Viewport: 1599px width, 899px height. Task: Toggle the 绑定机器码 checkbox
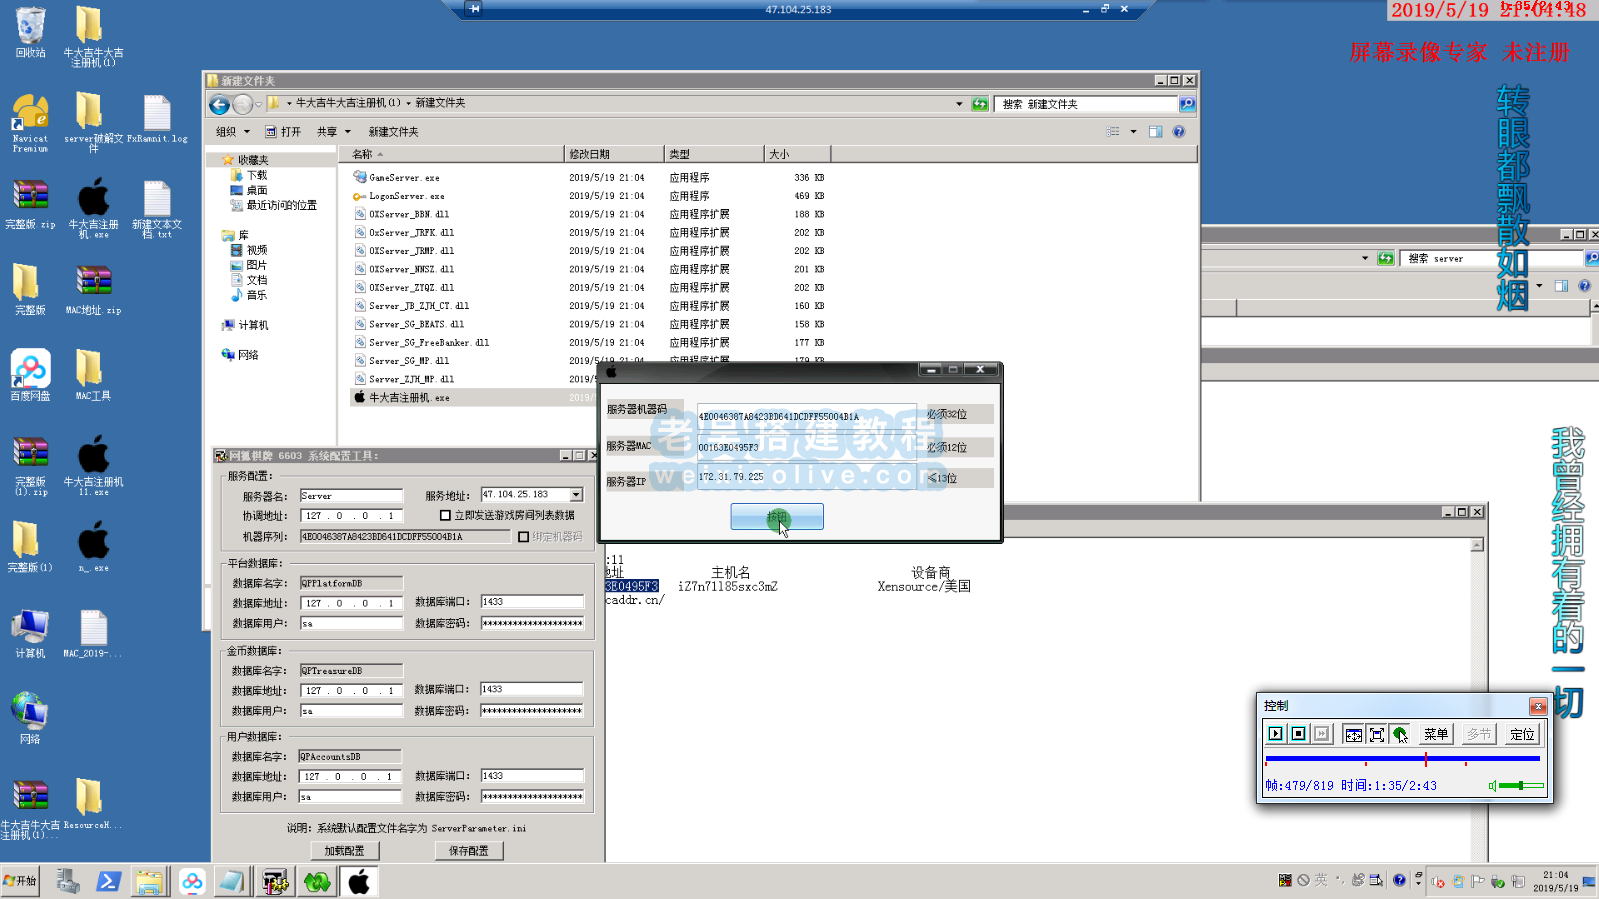(523, 537)
